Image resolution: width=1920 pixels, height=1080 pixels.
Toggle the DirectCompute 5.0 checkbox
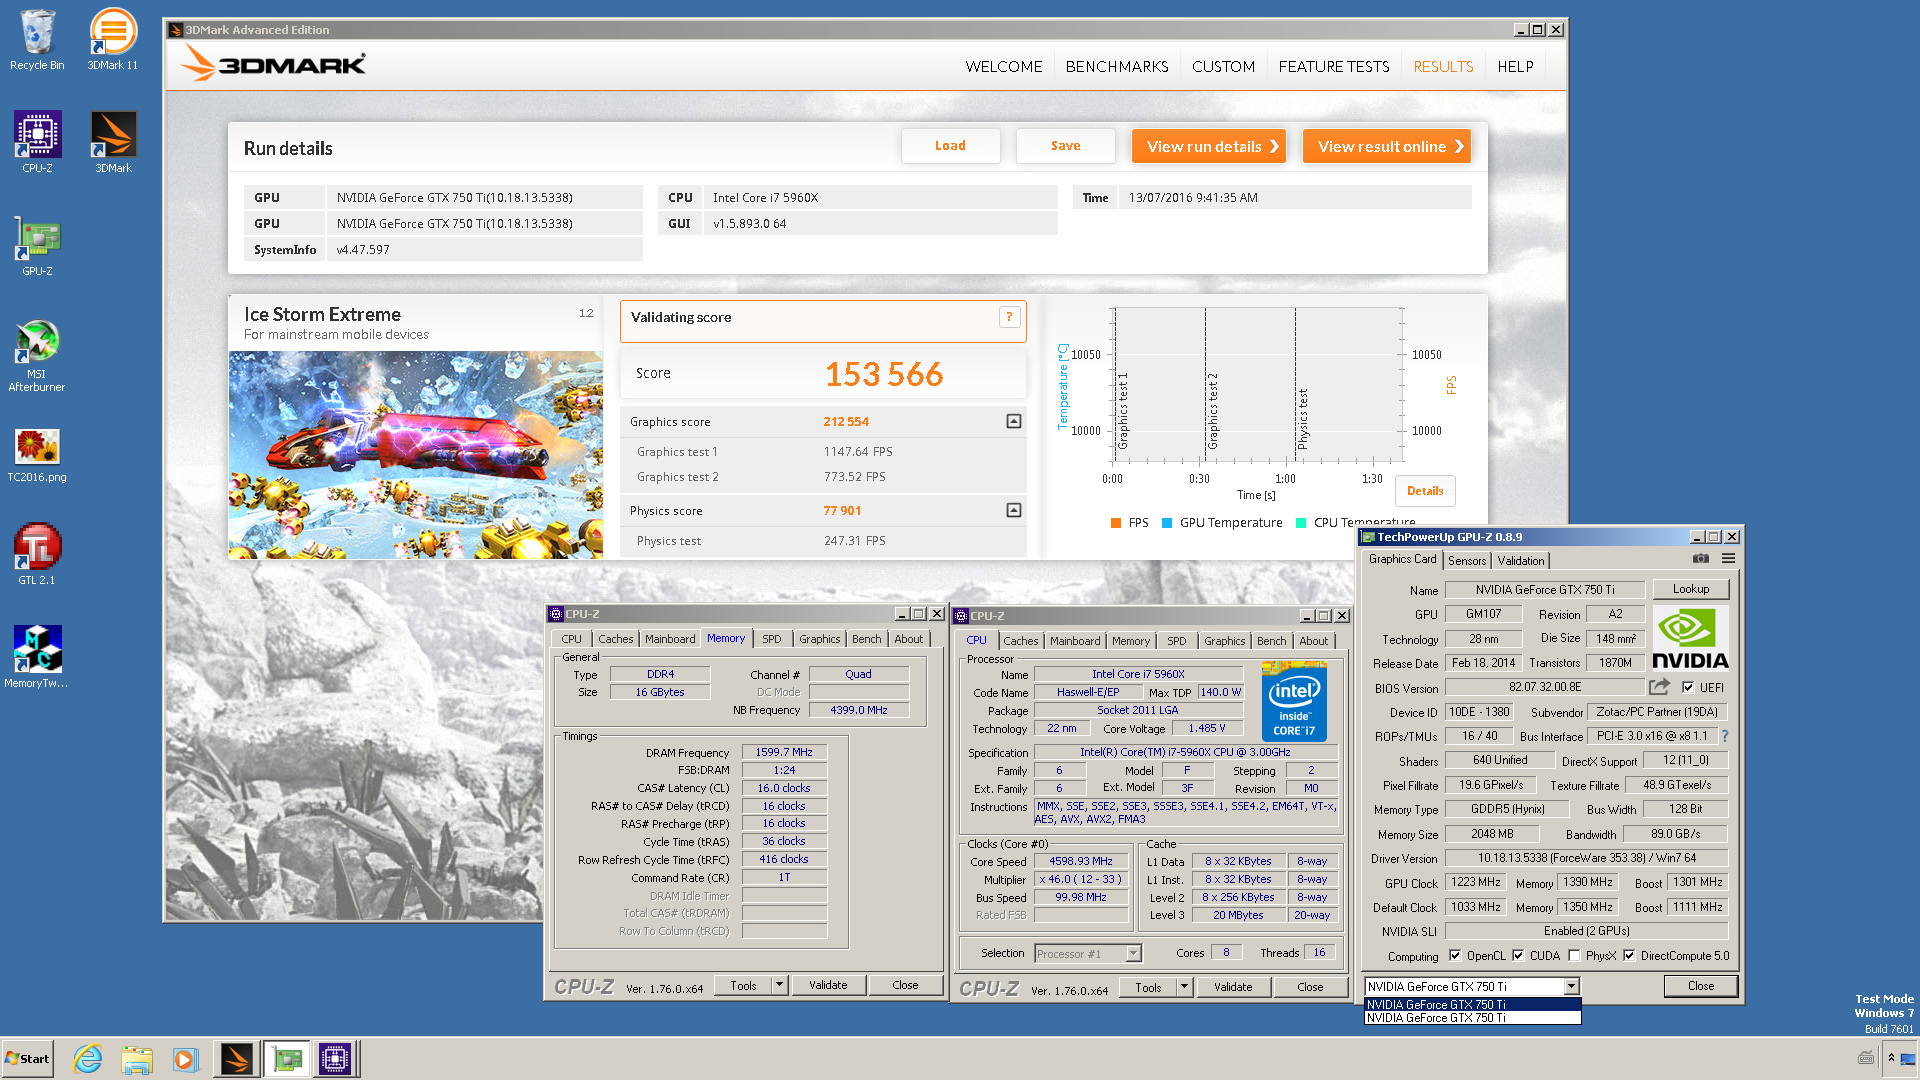pyautogui.click(x=1629, y=955)
